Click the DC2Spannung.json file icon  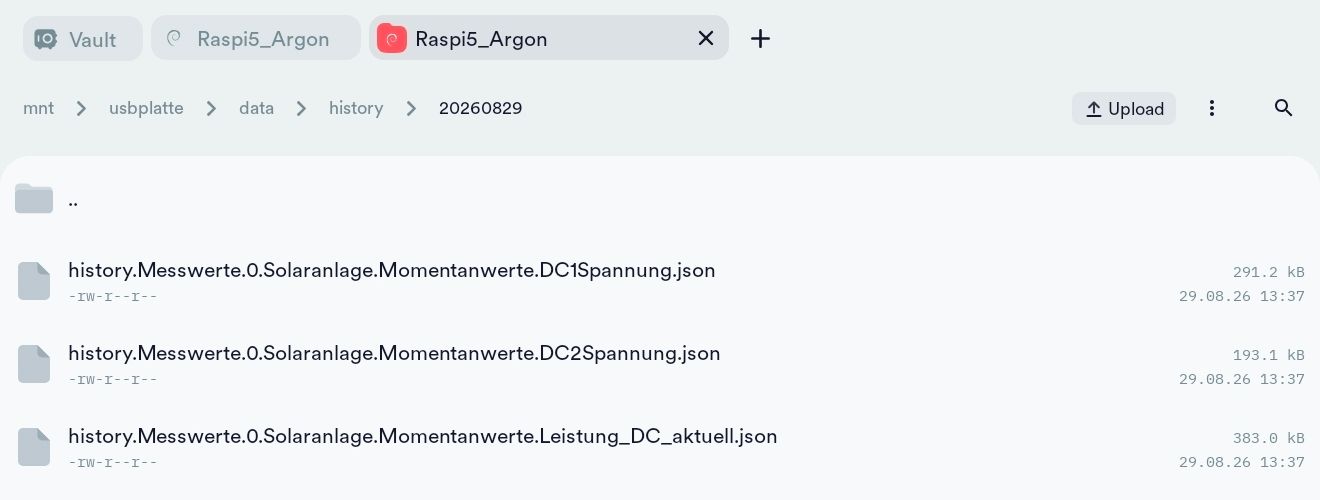[x=34, y=364]
